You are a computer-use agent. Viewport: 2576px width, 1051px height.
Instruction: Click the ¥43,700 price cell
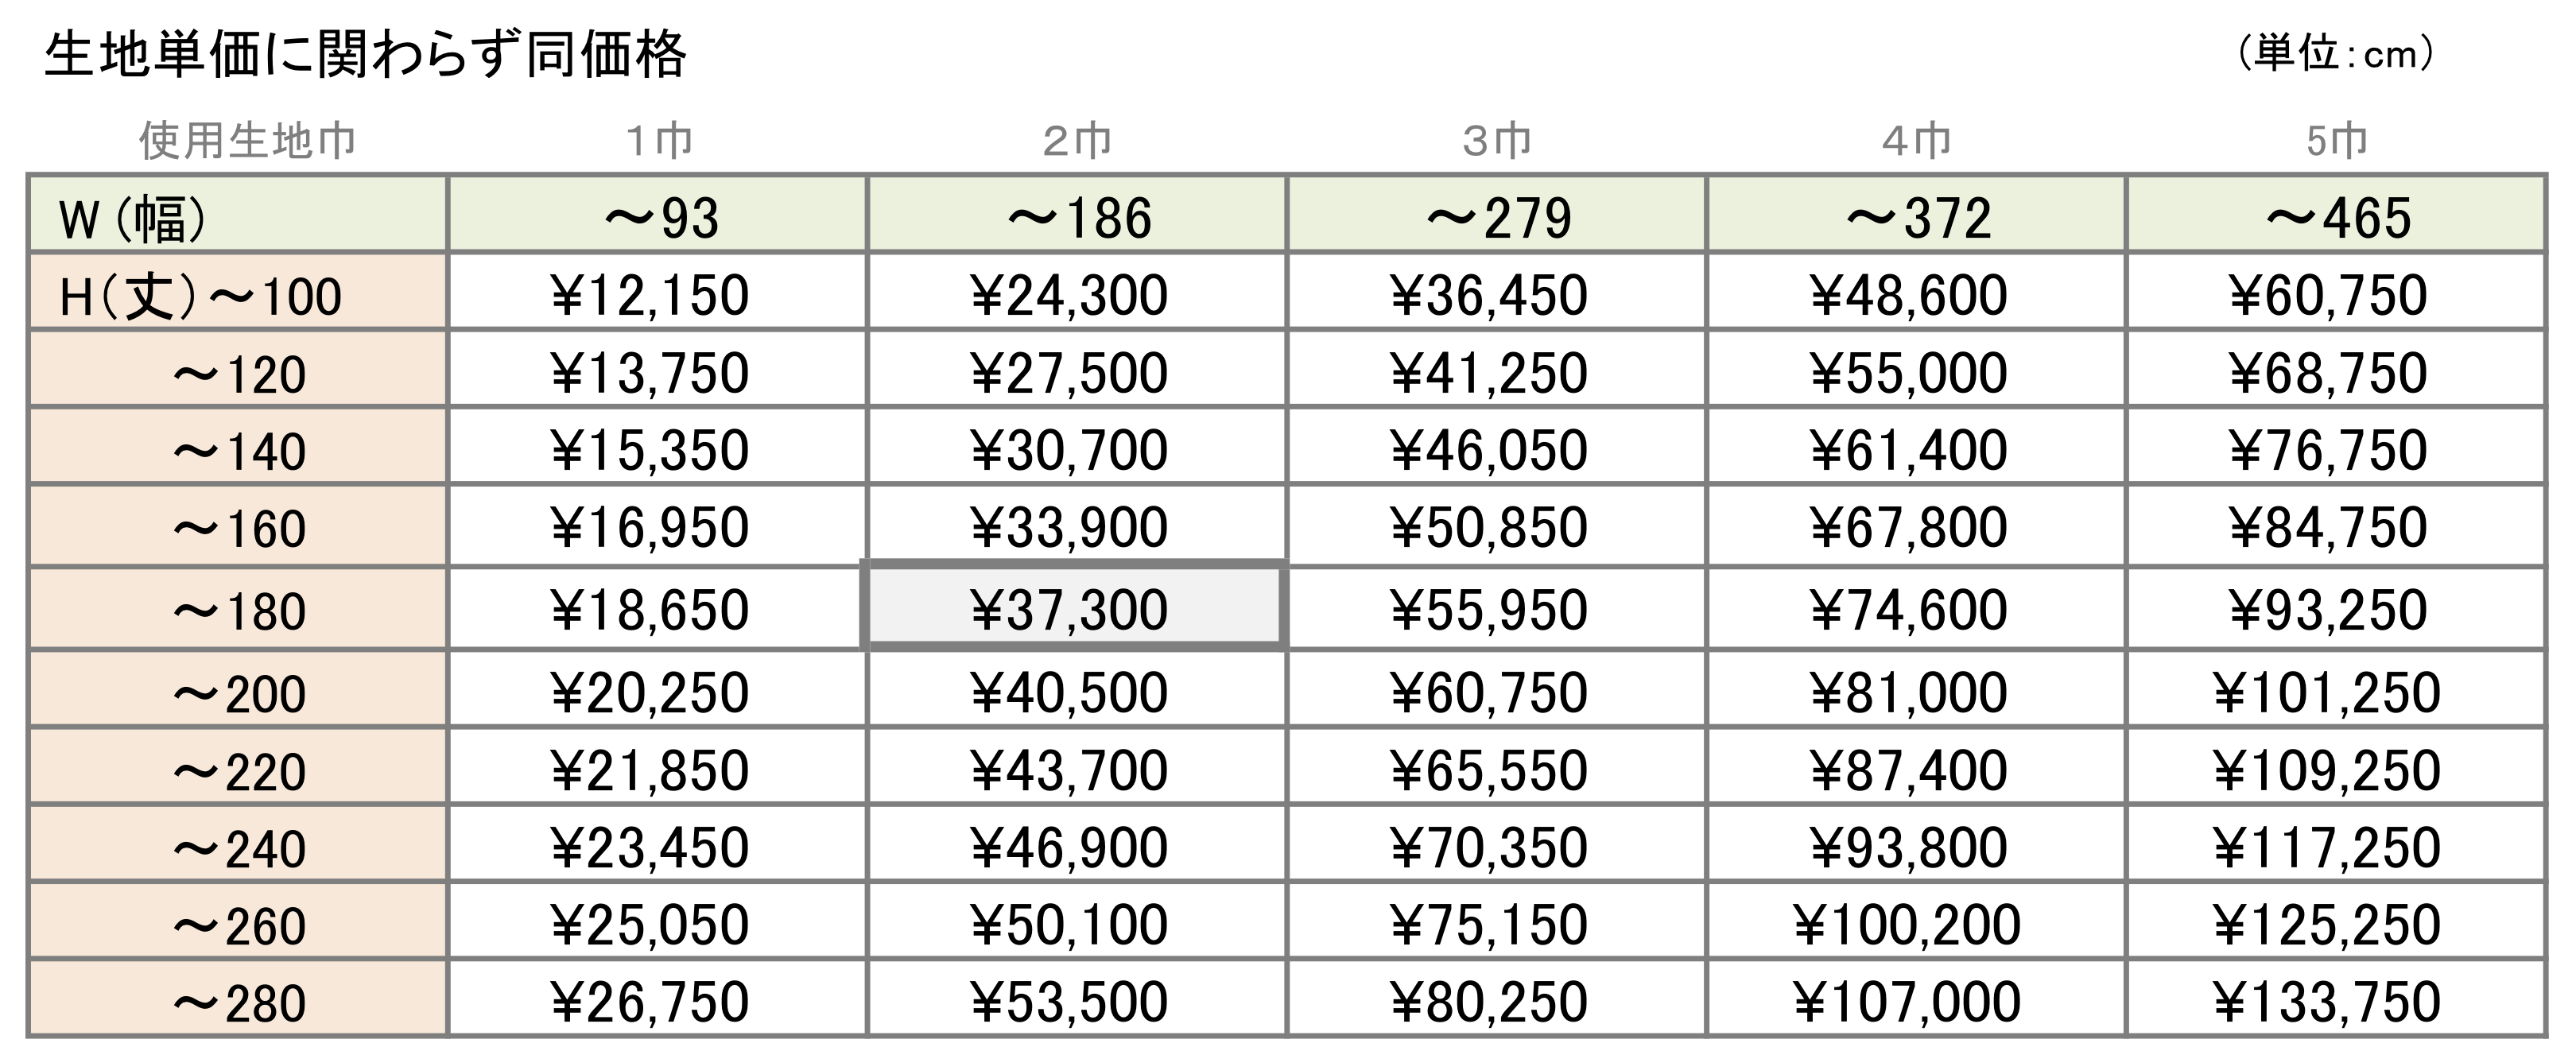(1076, 766)
